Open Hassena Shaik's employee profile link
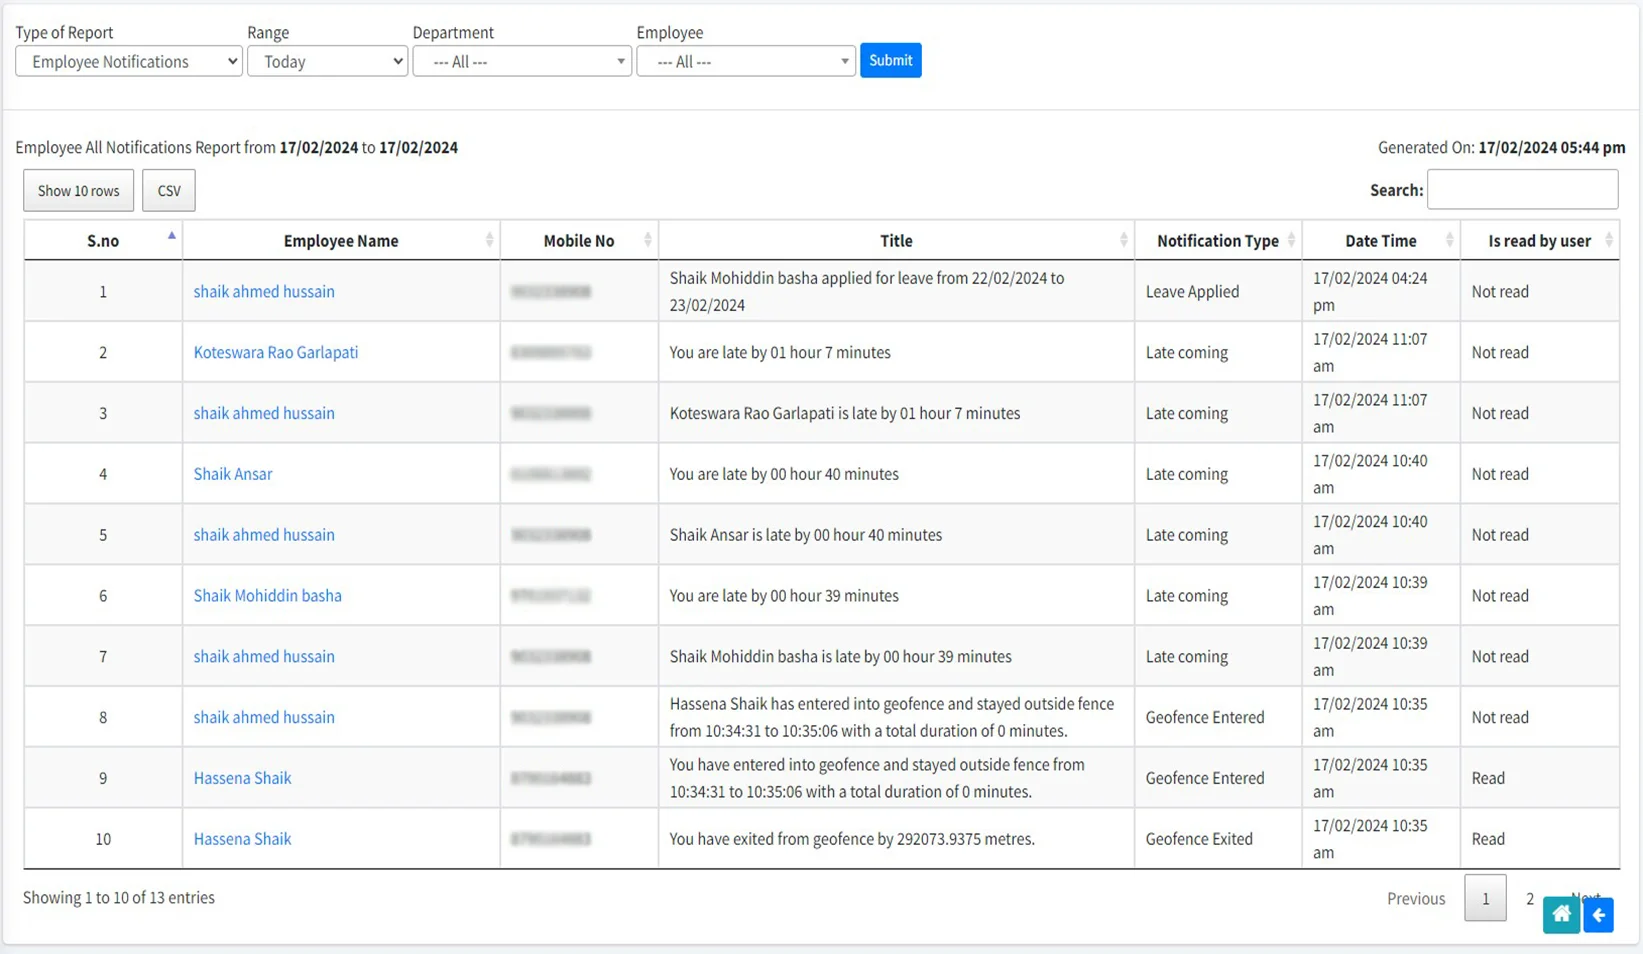1643x954 pixels. point(242,777)
